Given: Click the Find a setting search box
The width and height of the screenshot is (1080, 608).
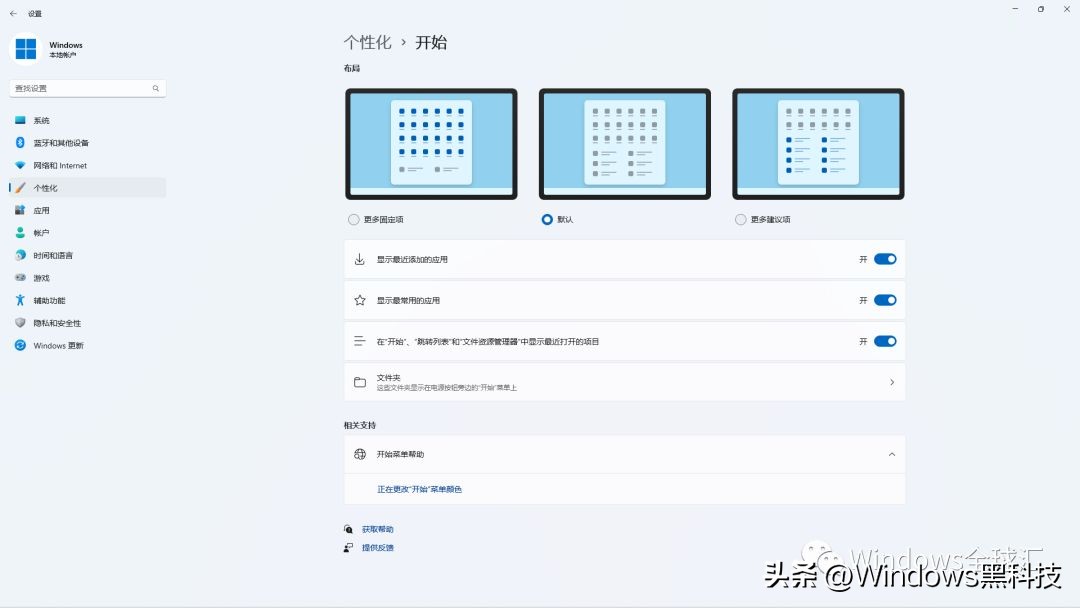Looking at the screenshot, I should (x=87, y=88).
